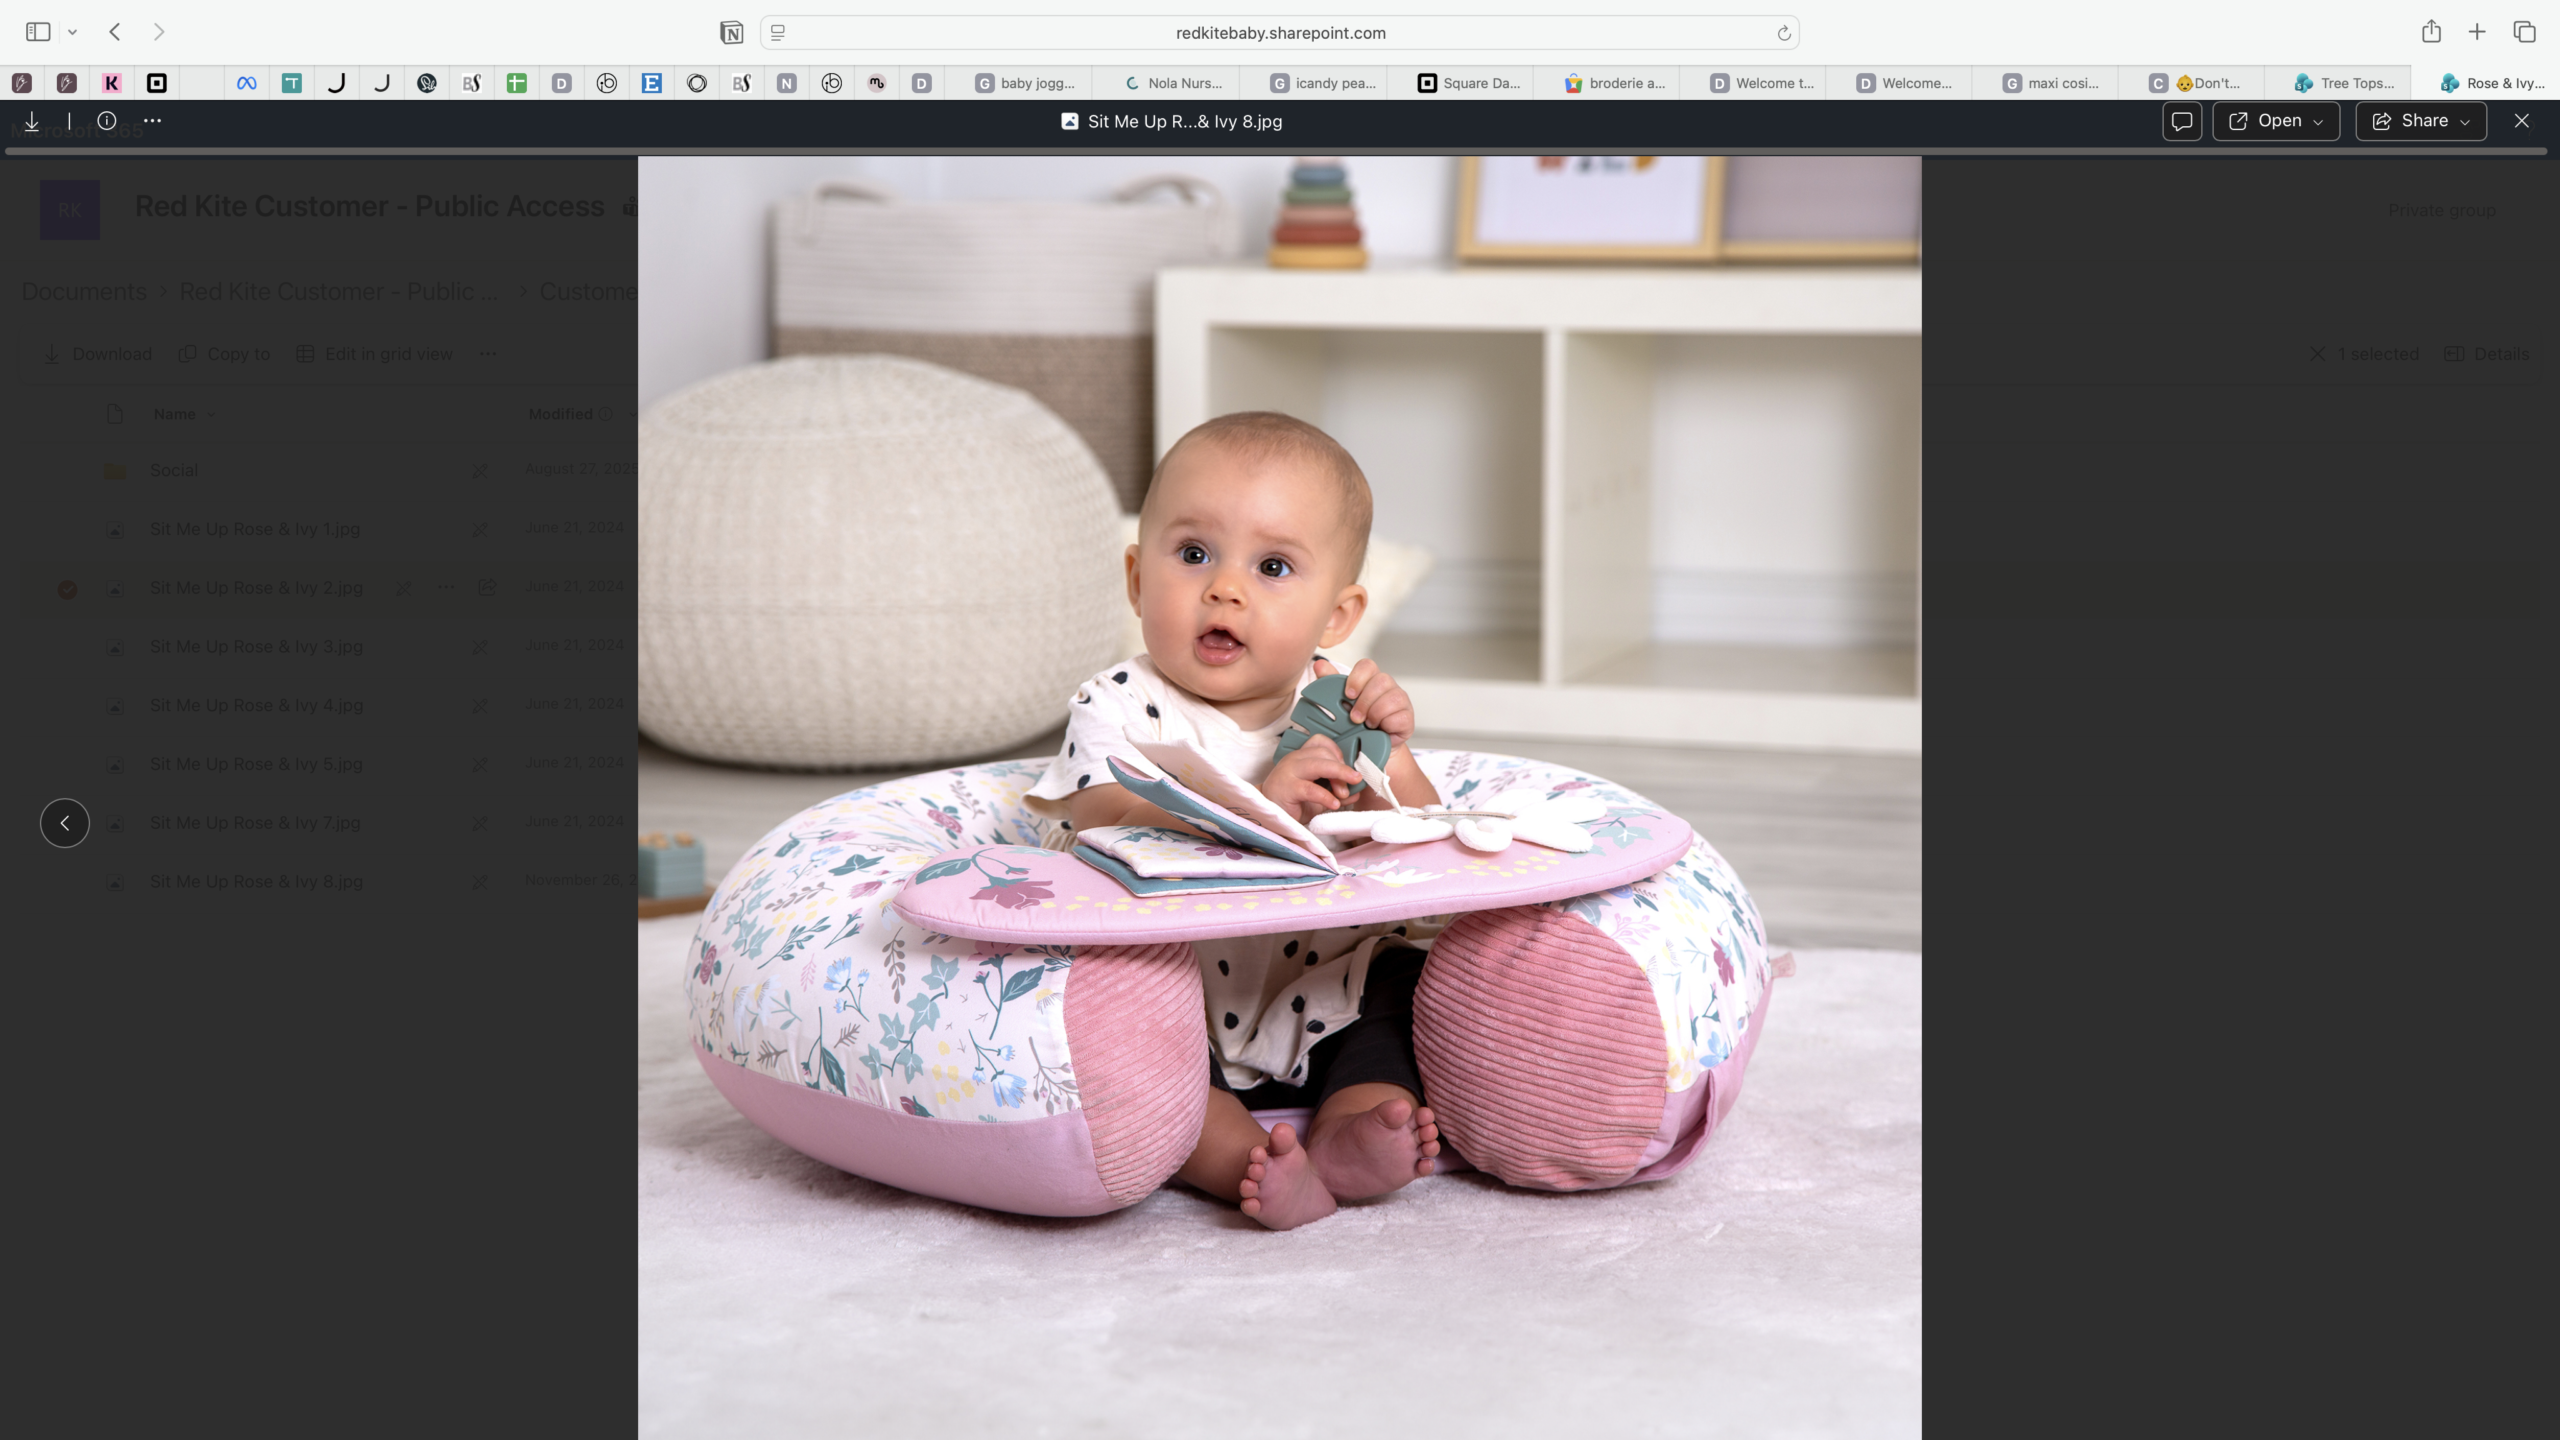Viewport: 2560px width, 1440px height.
Task: Switch to the 'Welcome t...' tab
Action: point(1752,83)
